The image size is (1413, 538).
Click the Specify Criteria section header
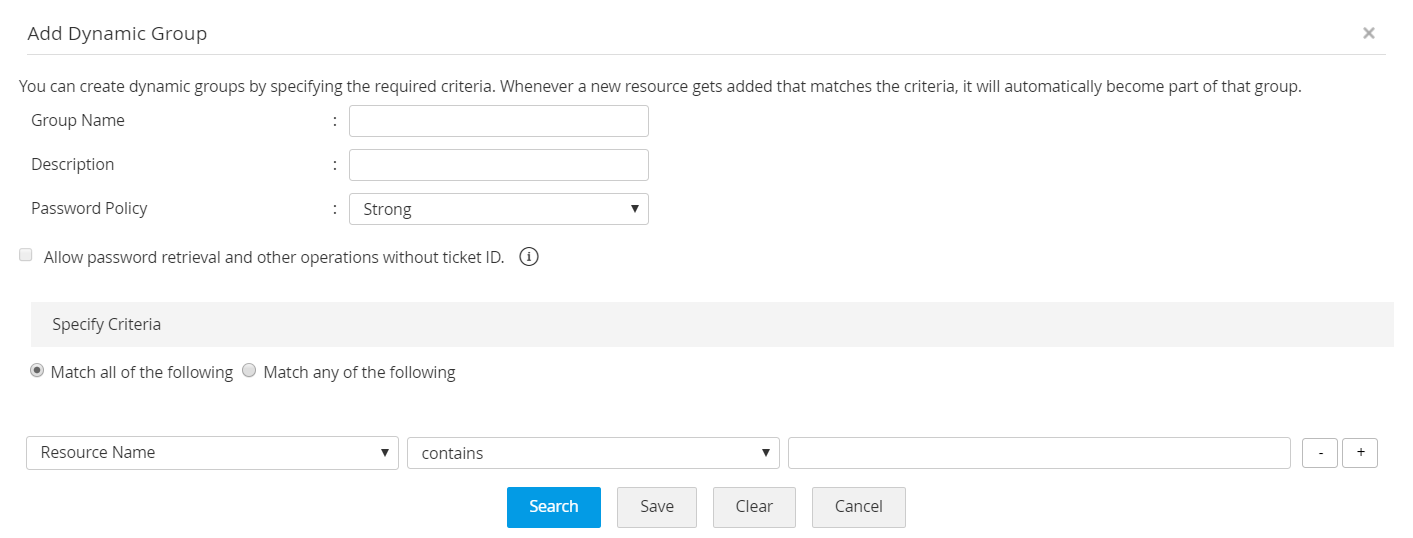tap(107, 325)
